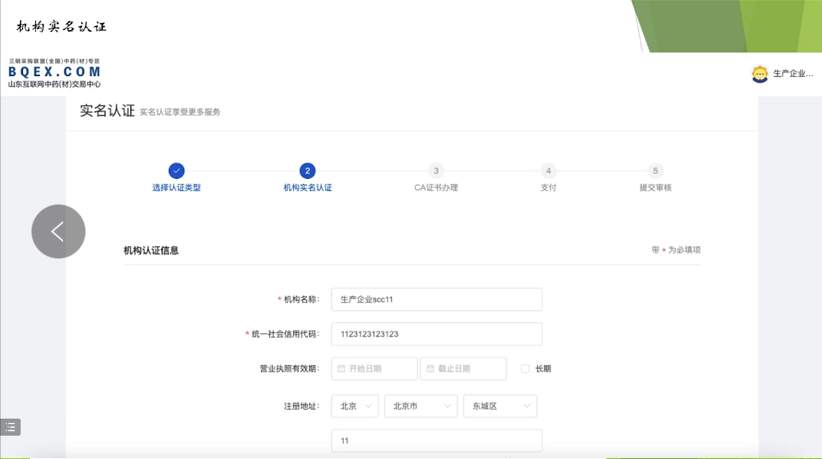Click the calendar icon in 开始日期 field
Screen dimensions: 822x459
tap(341, 369)
